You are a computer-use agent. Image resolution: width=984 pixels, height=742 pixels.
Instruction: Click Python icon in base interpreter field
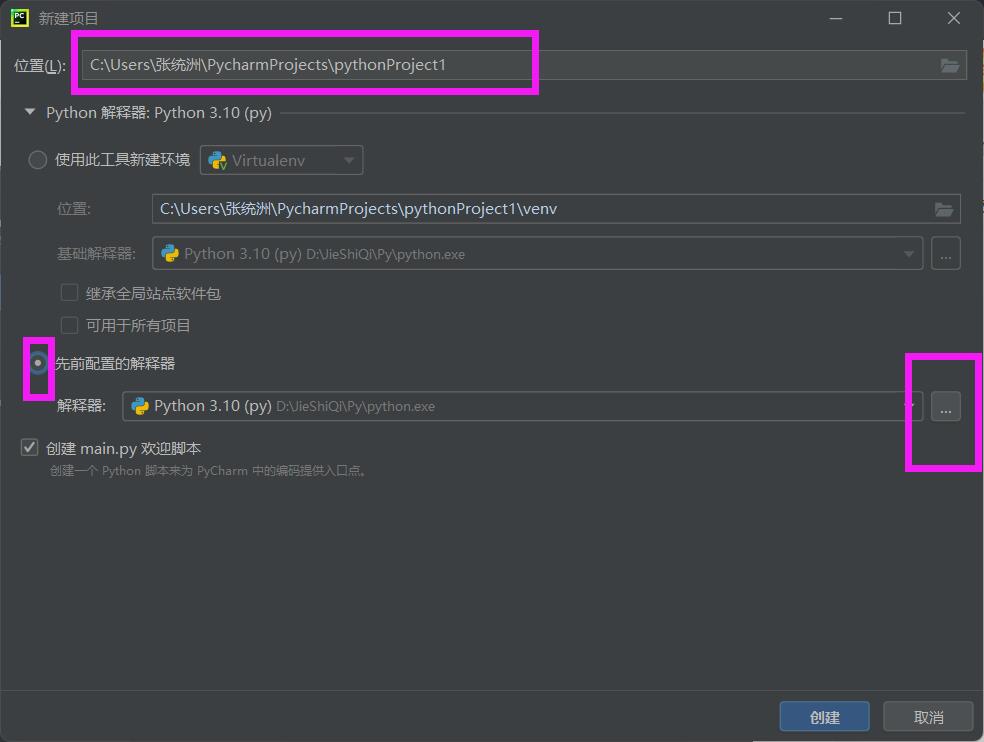[170, 253]
